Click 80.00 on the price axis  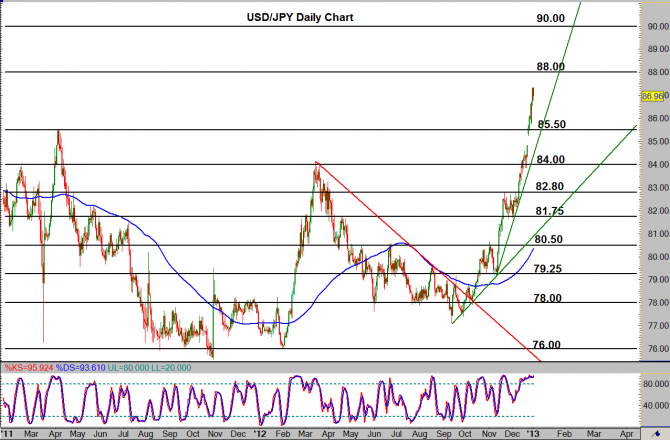[658, 257]
